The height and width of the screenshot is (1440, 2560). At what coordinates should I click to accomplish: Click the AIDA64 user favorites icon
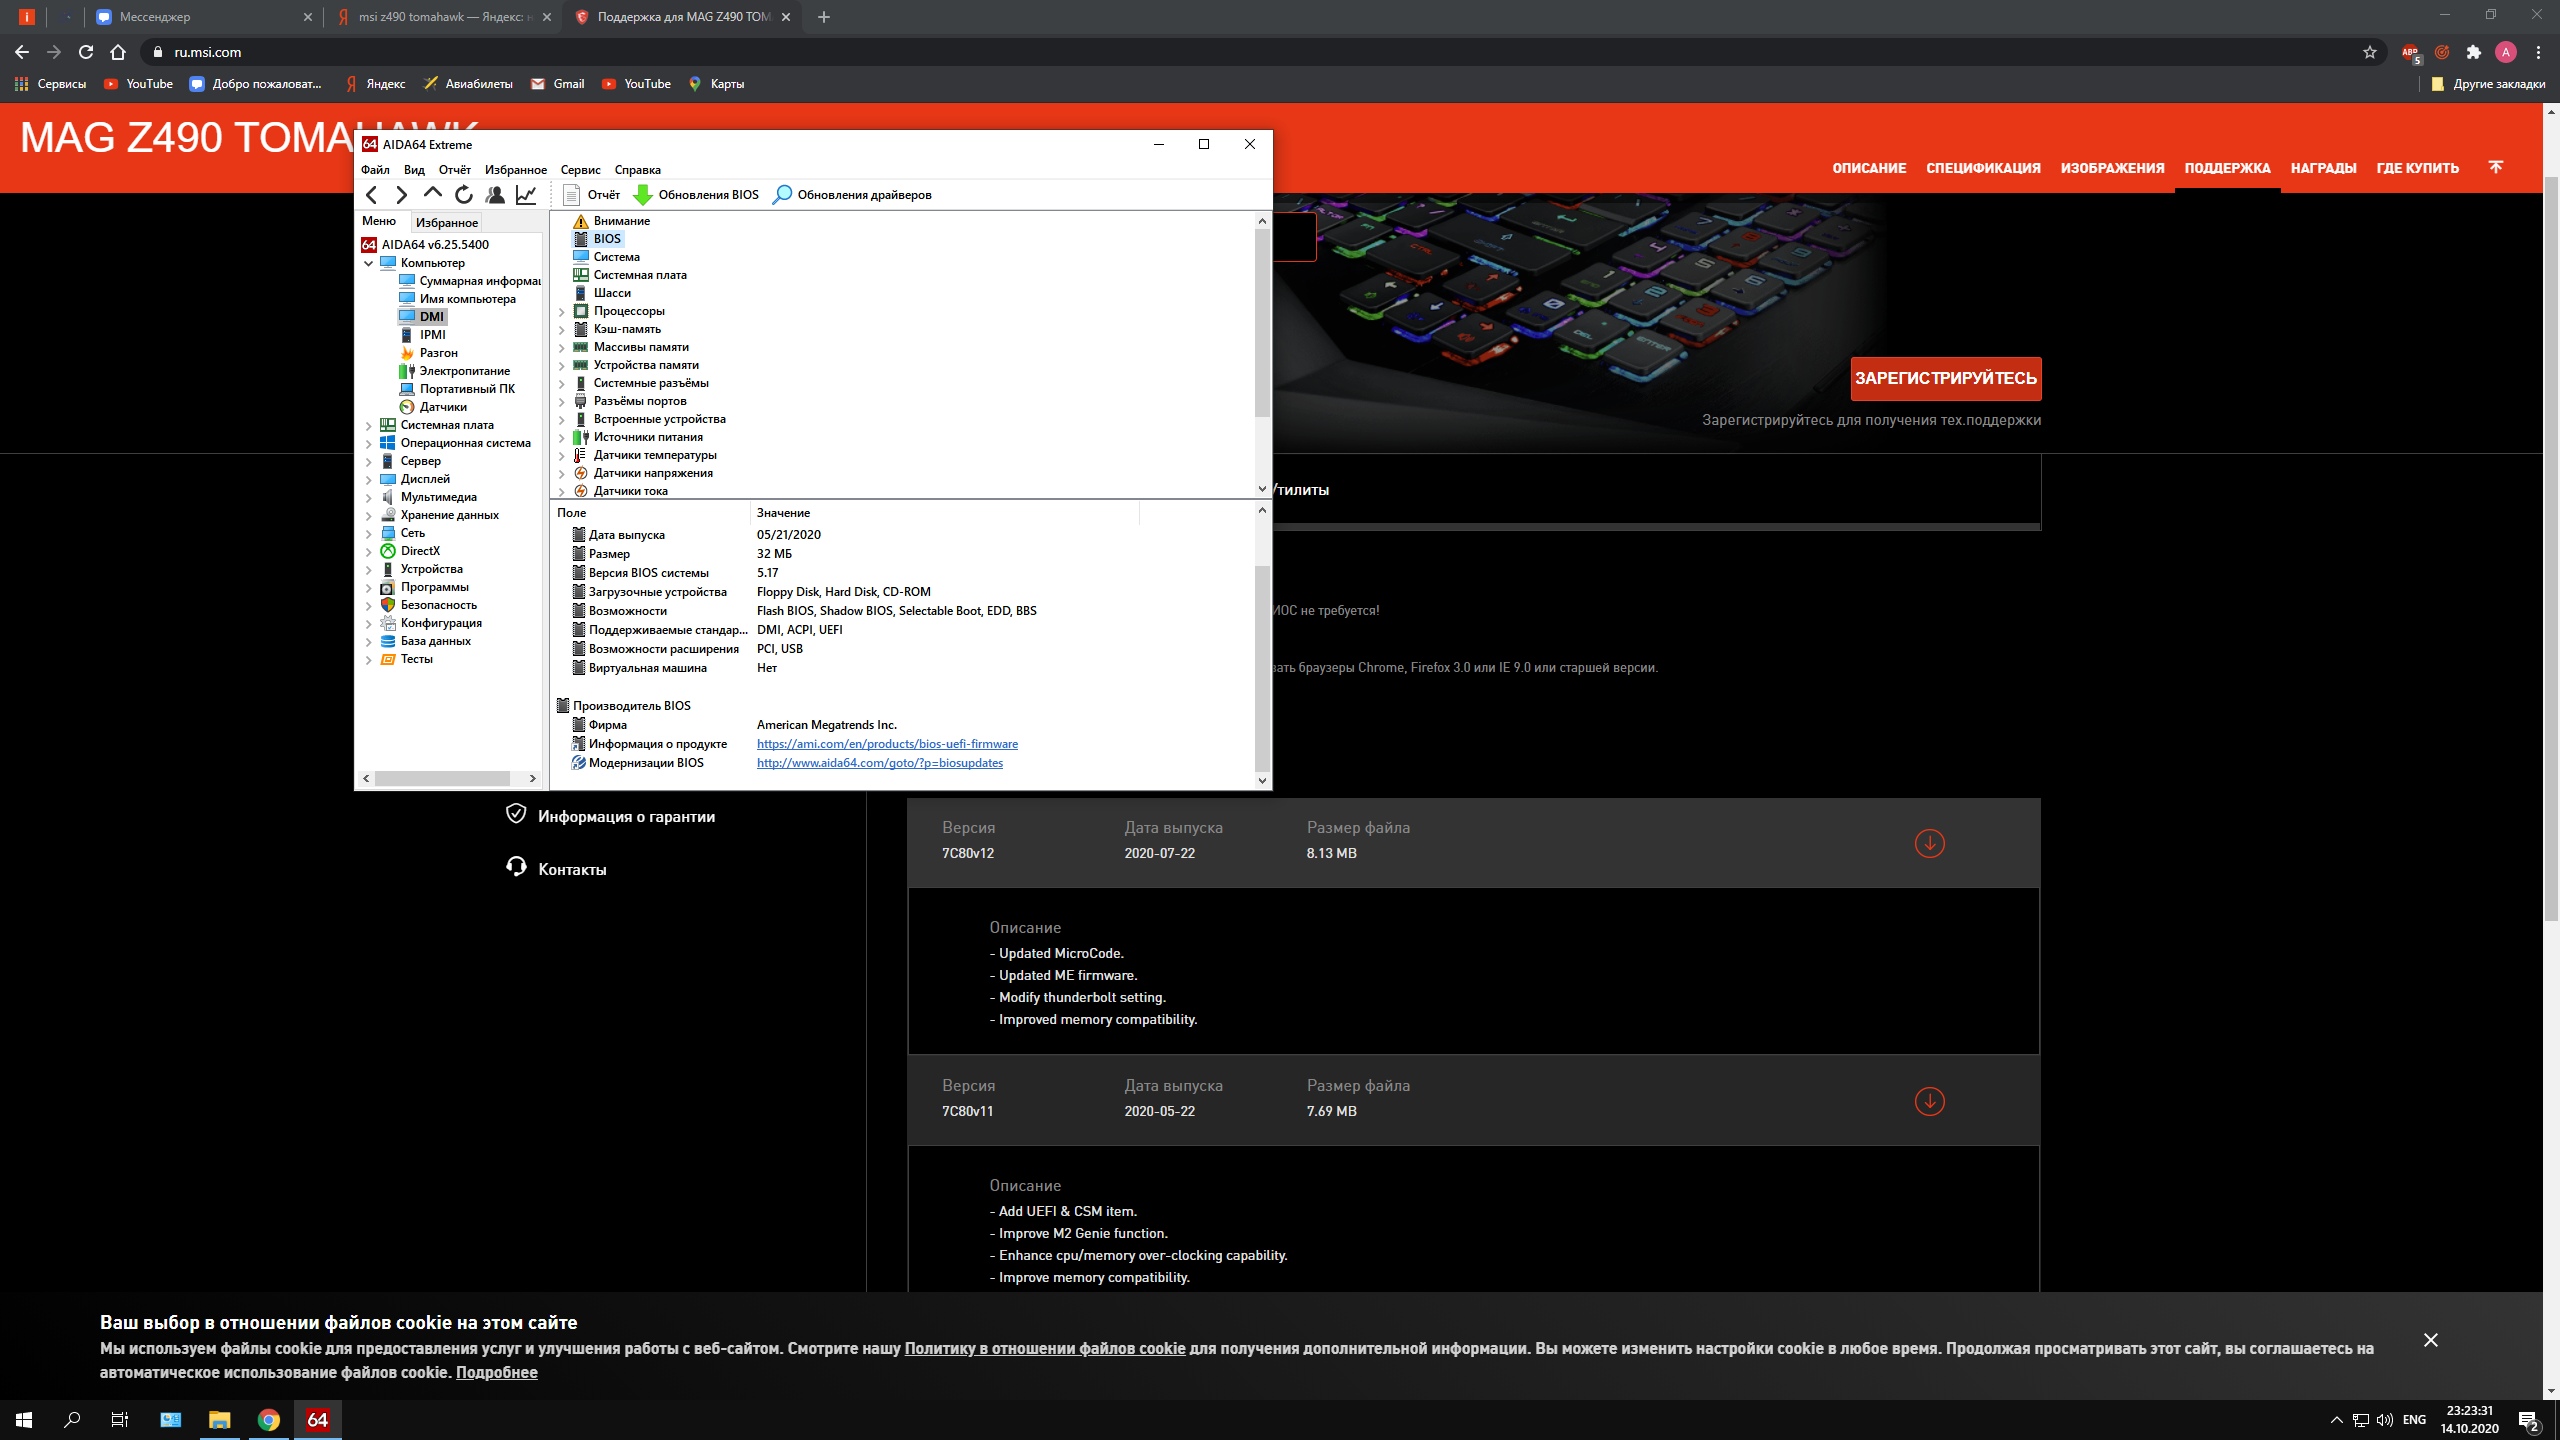point(495,195)
